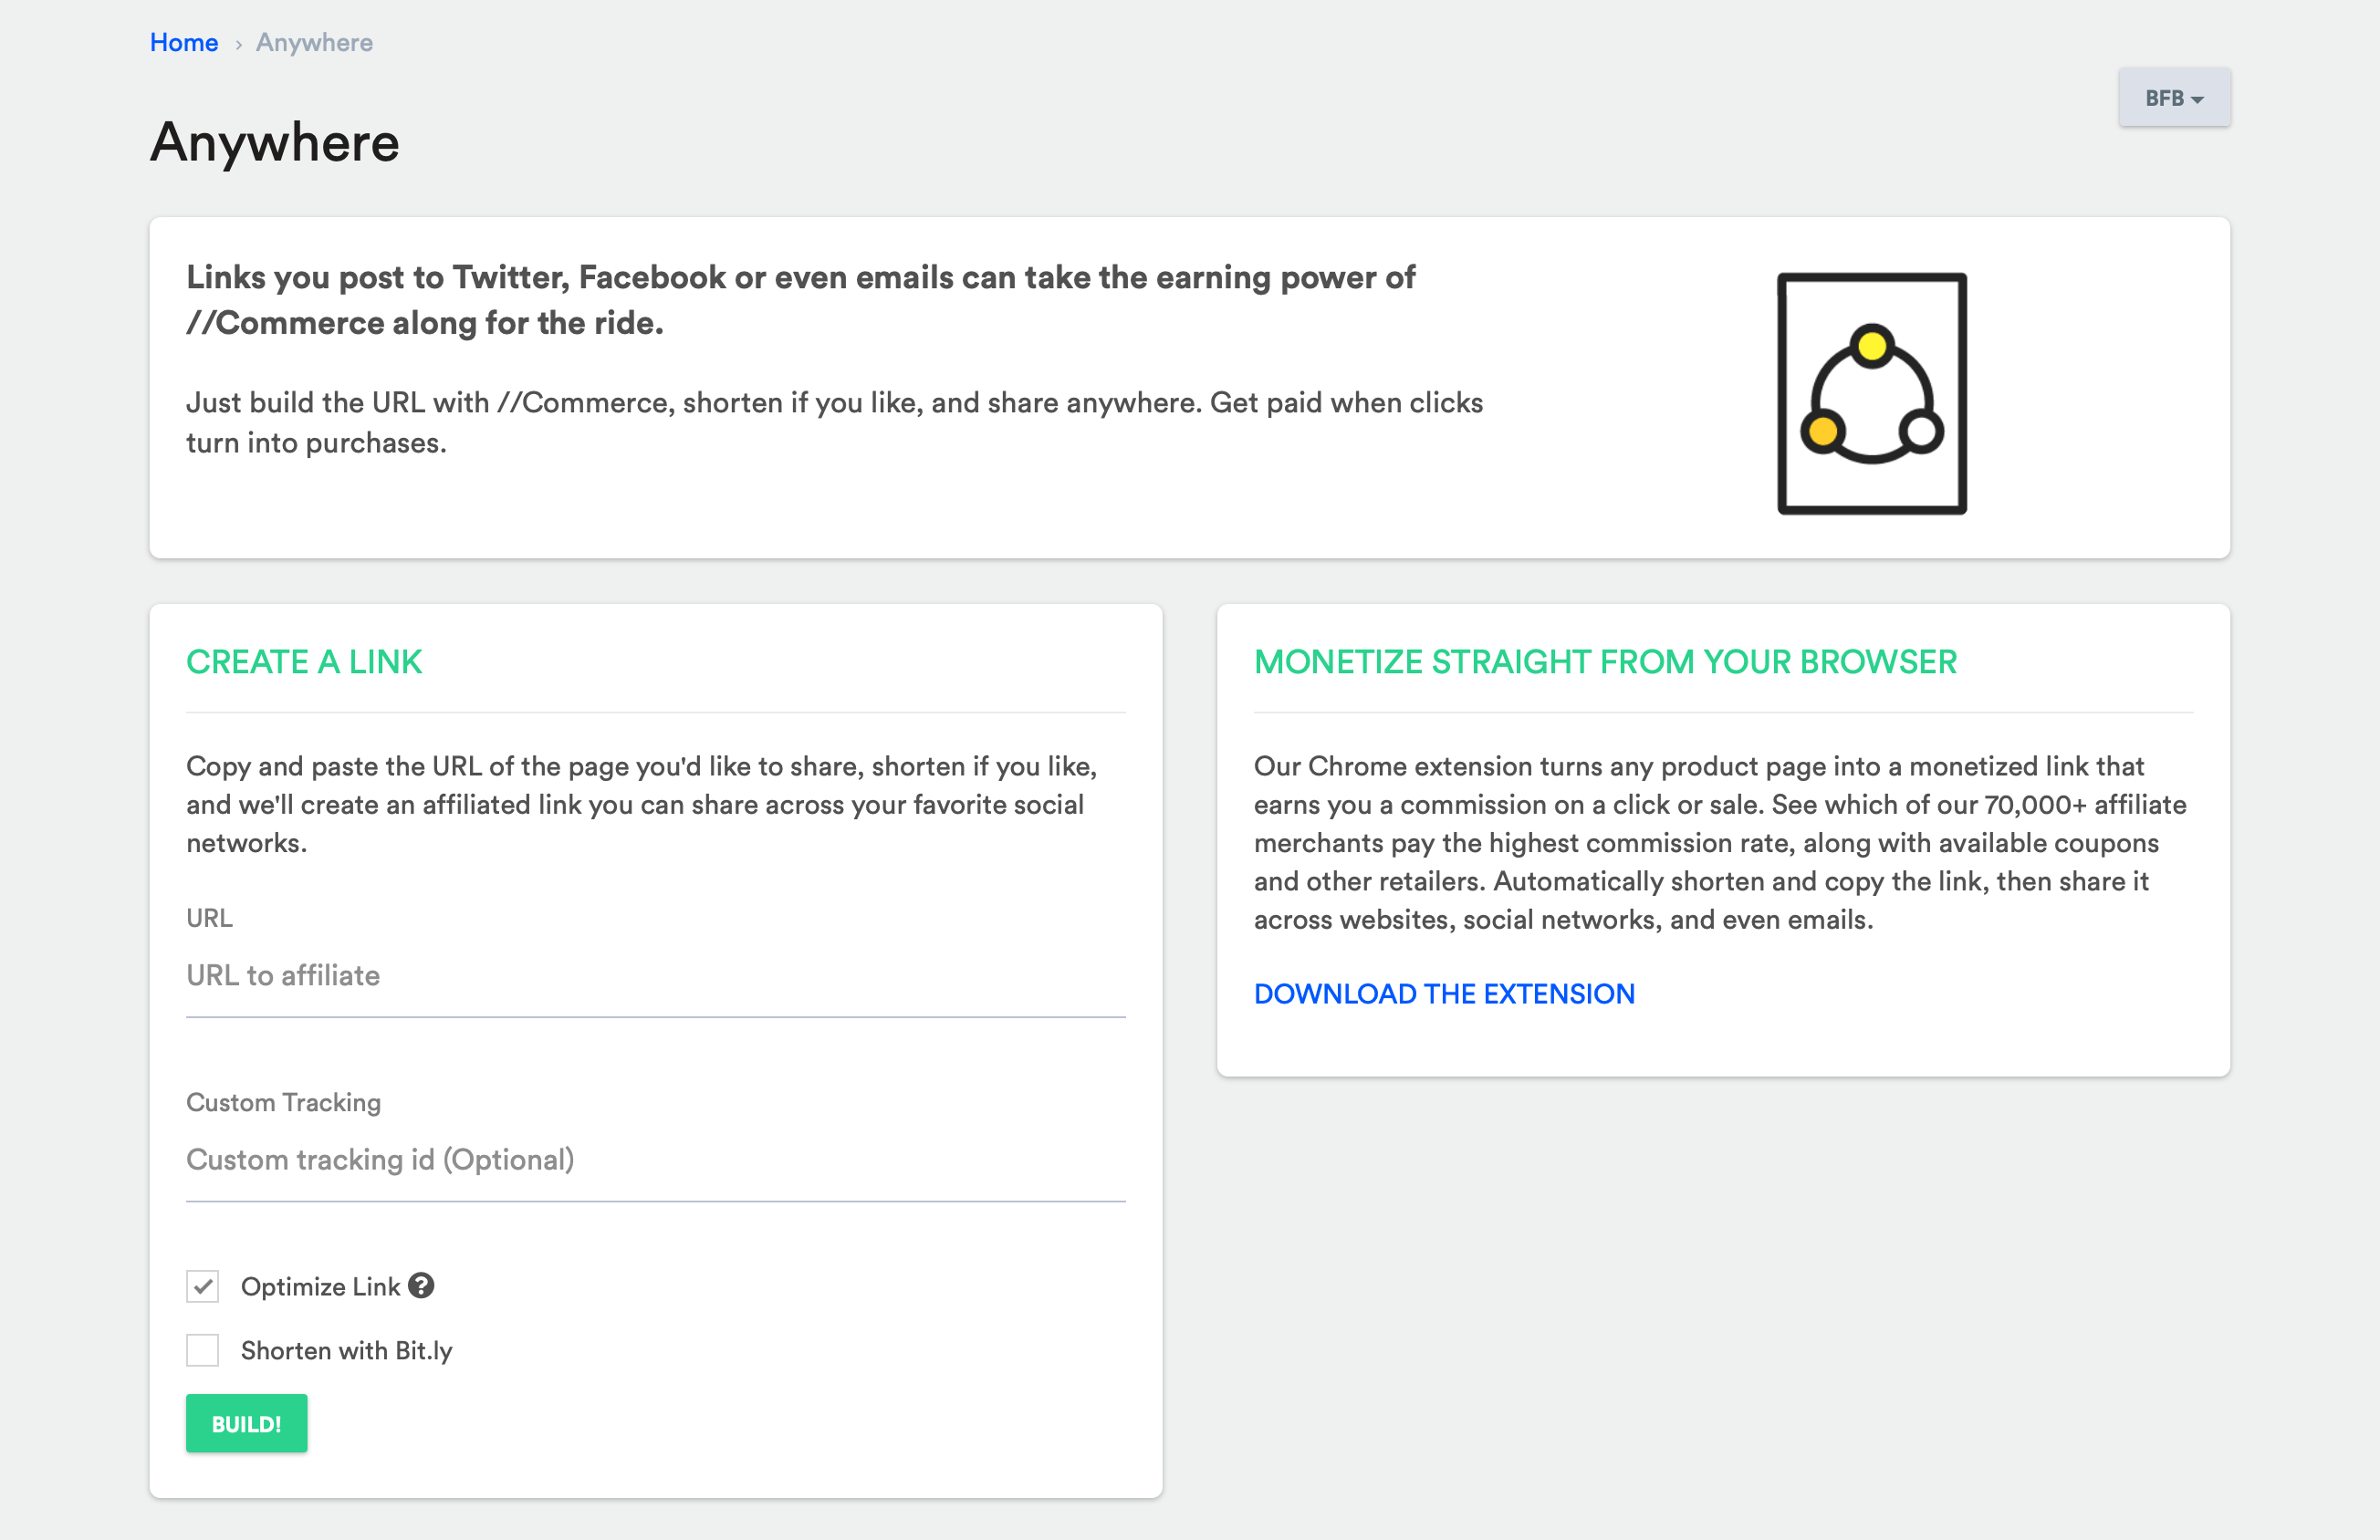Screen dimensions: 2380x1540
Task: Focus the URL to affiliate input field
Action: (x=655, y=976)
